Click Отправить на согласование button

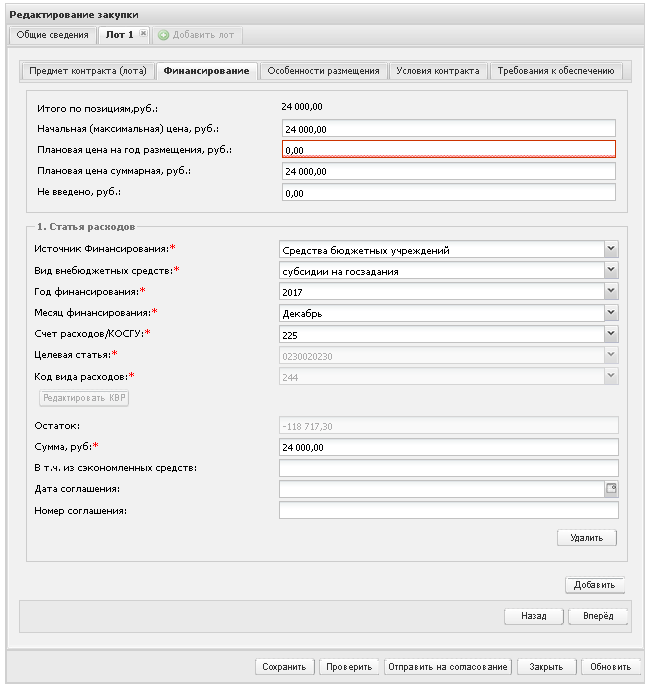(x=448, y=667)
